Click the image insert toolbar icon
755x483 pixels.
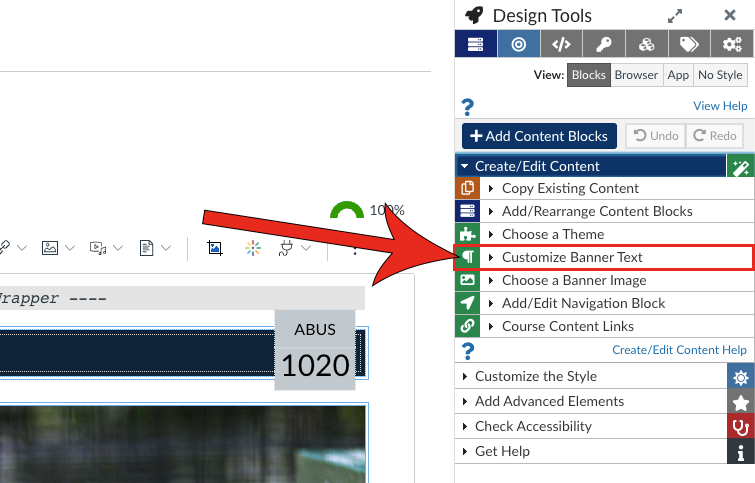click(50, 248)
